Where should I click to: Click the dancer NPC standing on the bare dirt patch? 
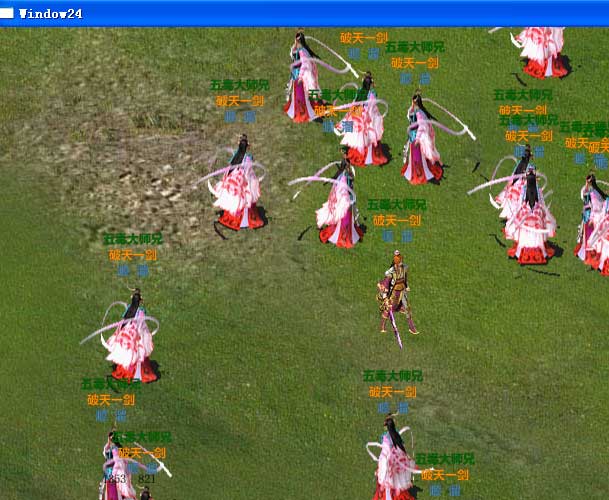click(237, 184)
